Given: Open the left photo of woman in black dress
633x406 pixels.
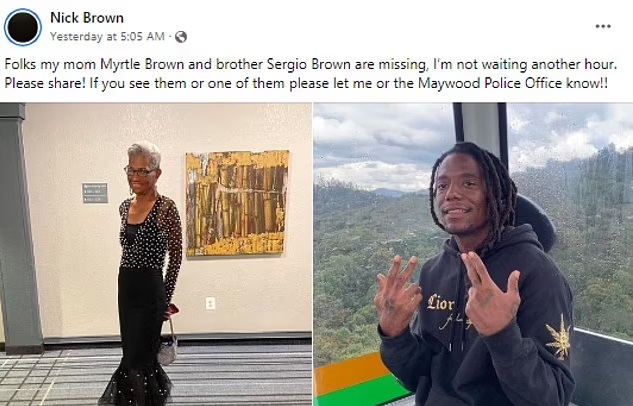Looking at the screenshot, I should pyautogui.click(x=156, y=254).
